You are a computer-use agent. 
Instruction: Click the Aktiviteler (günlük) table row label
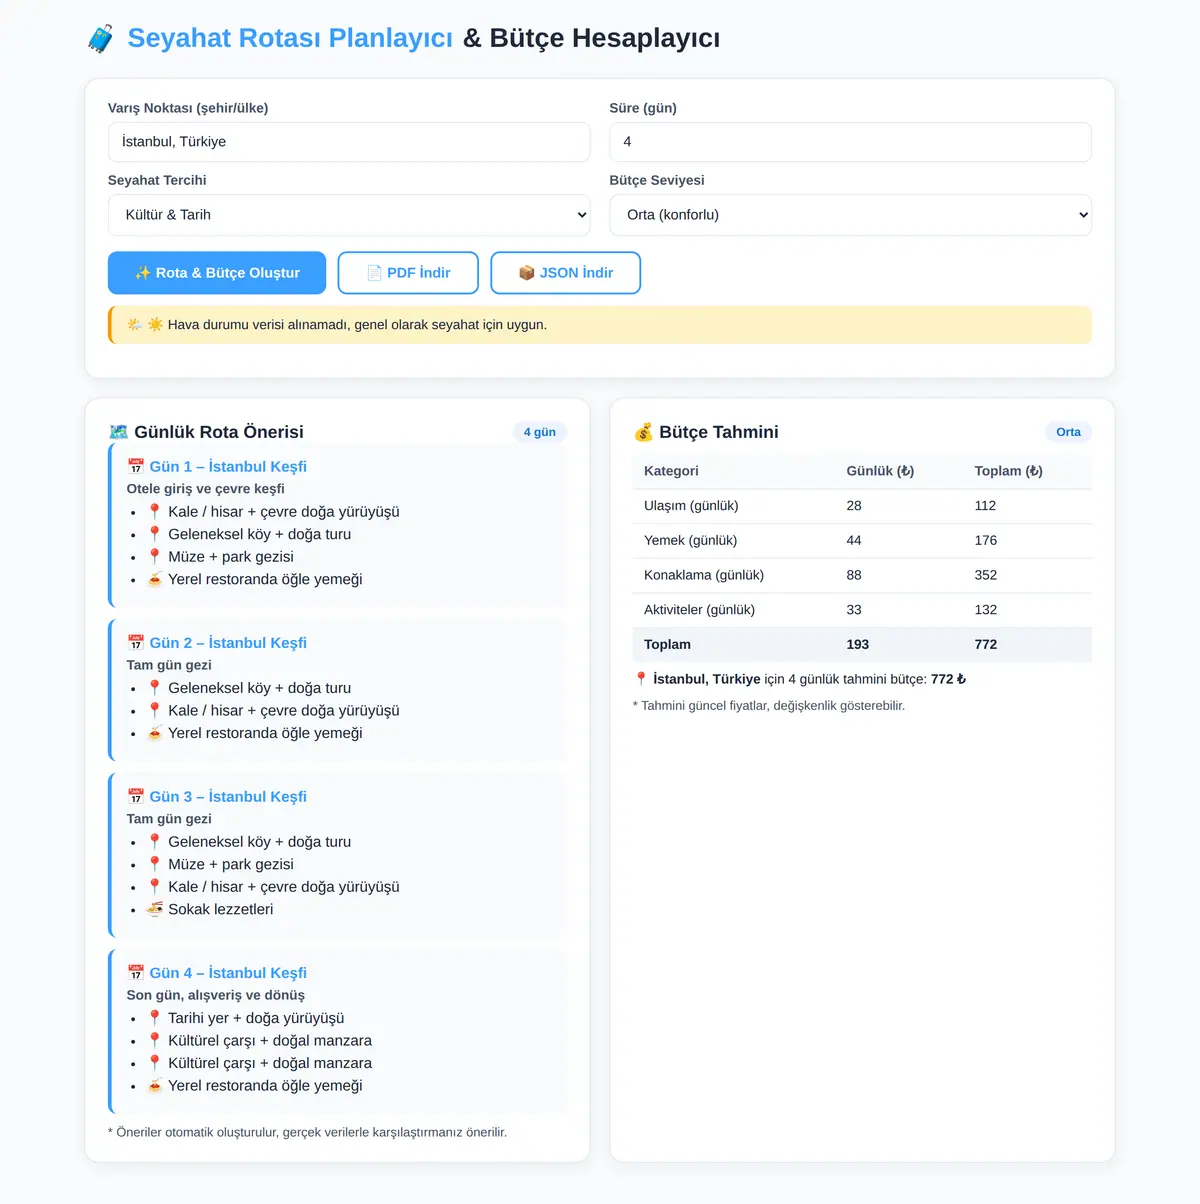[699, 610]
